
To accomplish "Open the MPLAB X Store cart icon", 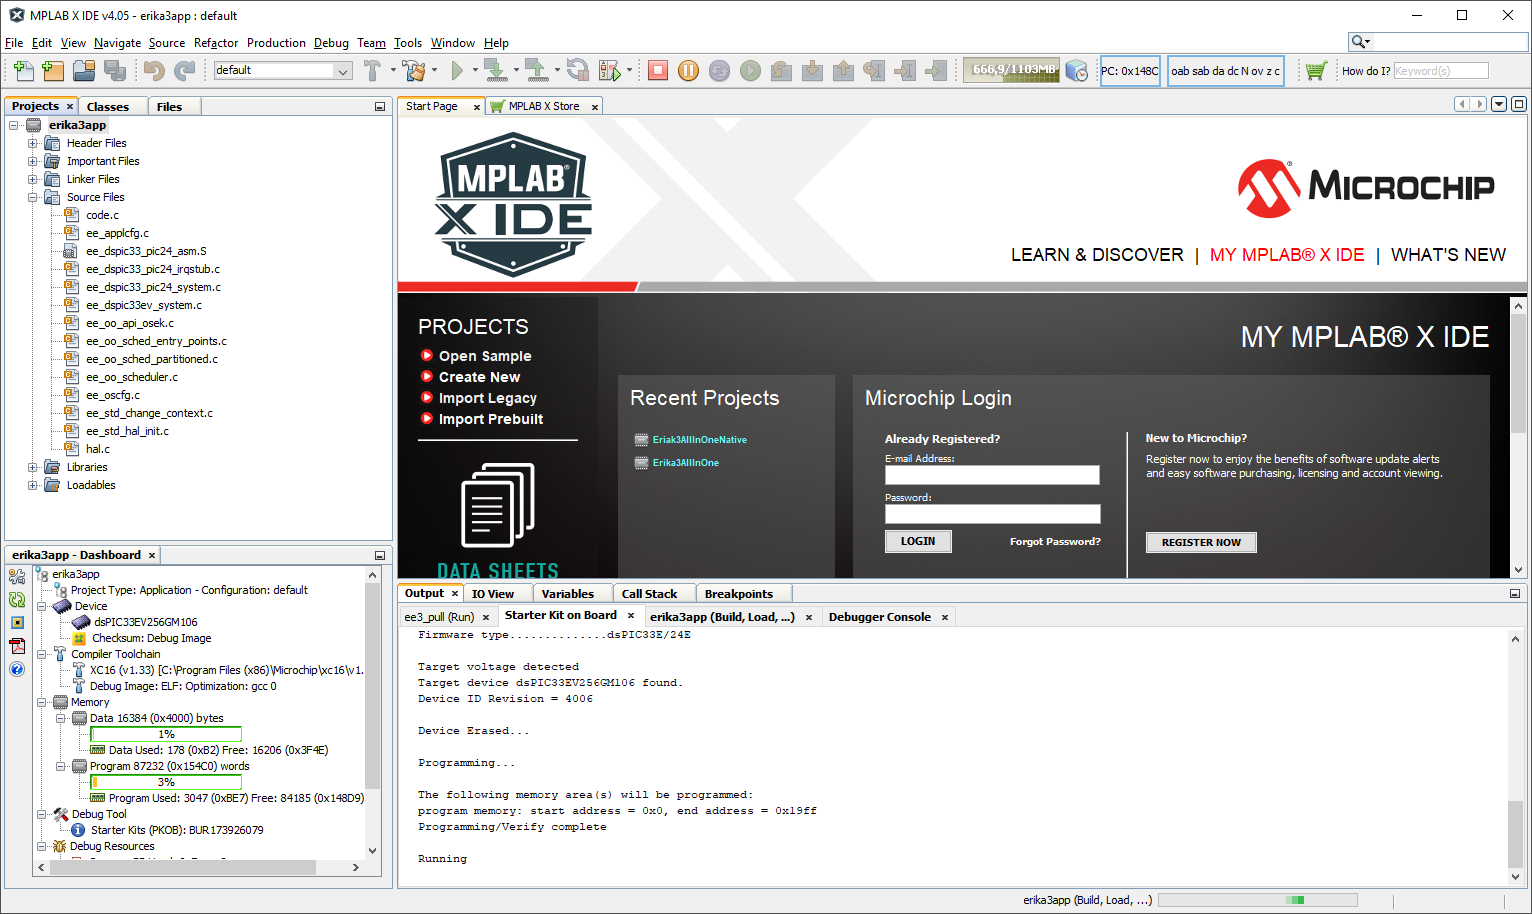I will click(x=1316, y=71).
